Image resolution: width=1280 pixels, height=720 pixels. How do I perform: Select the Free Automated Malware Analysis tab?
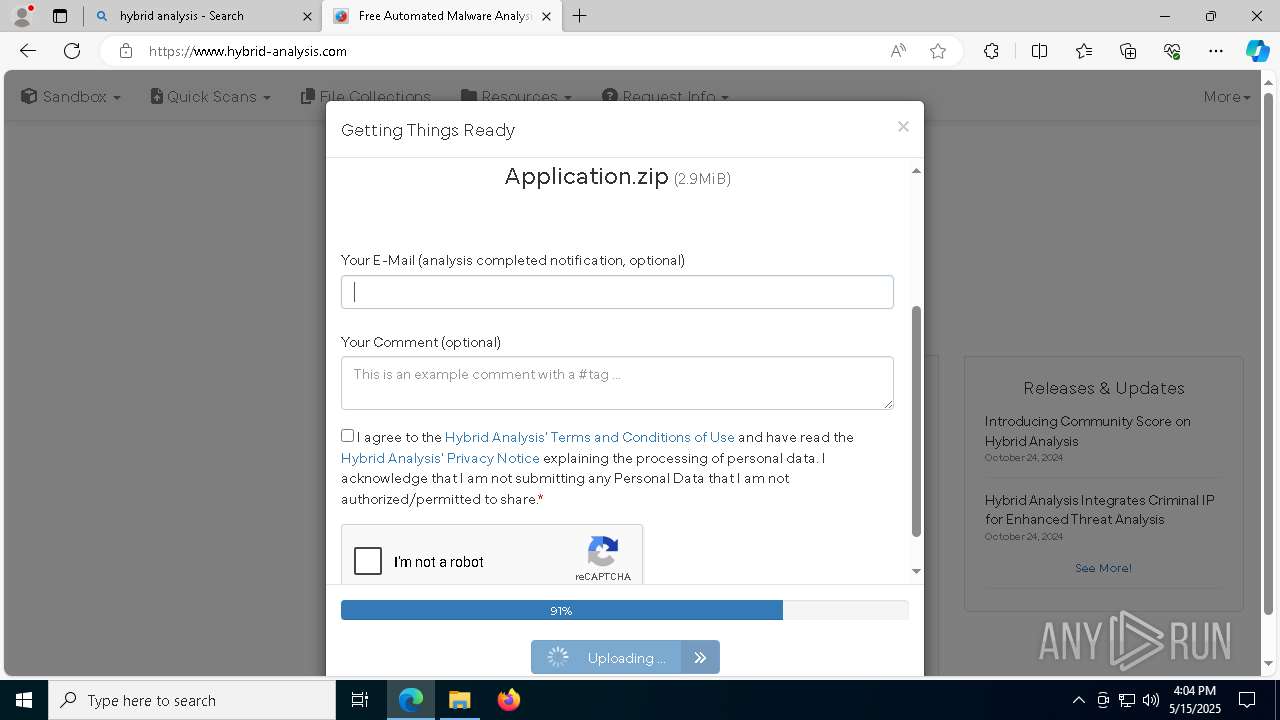(443, 16)
